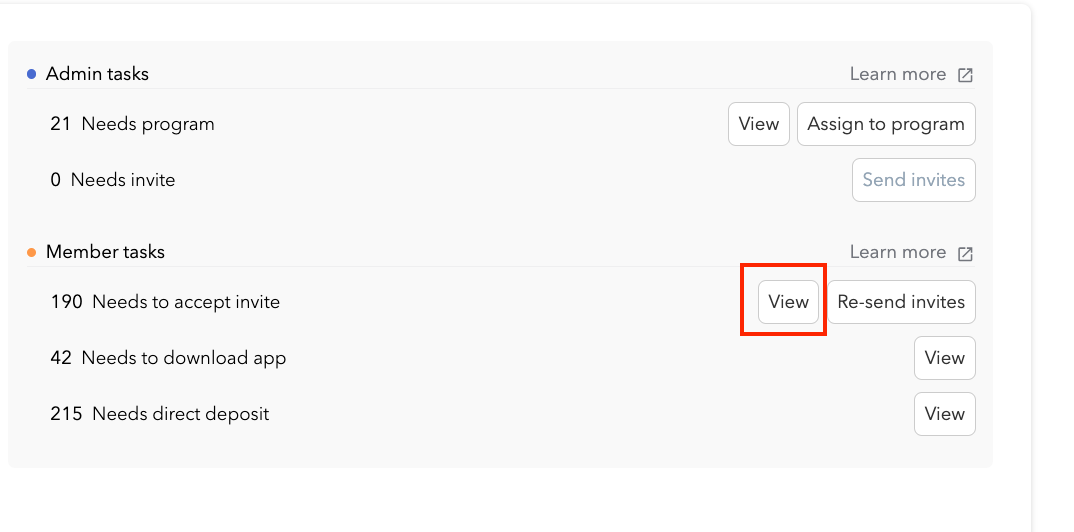Click the orange dot next to Member tasks
The height and width of the screenshot is (532, 1074).
pos(32,252)
